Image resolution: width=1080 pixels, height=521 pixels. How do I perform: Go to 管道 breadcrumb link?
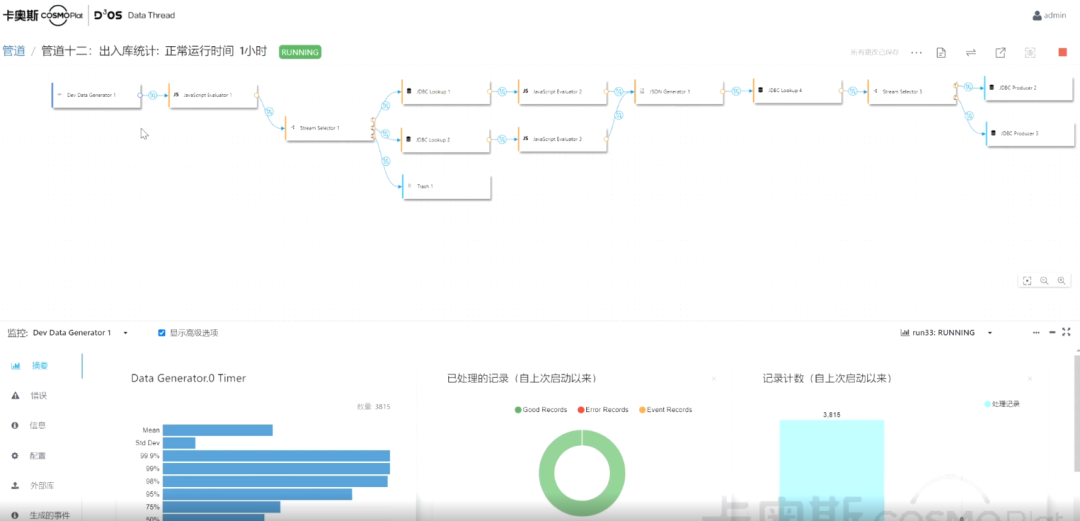pos(14,51)
